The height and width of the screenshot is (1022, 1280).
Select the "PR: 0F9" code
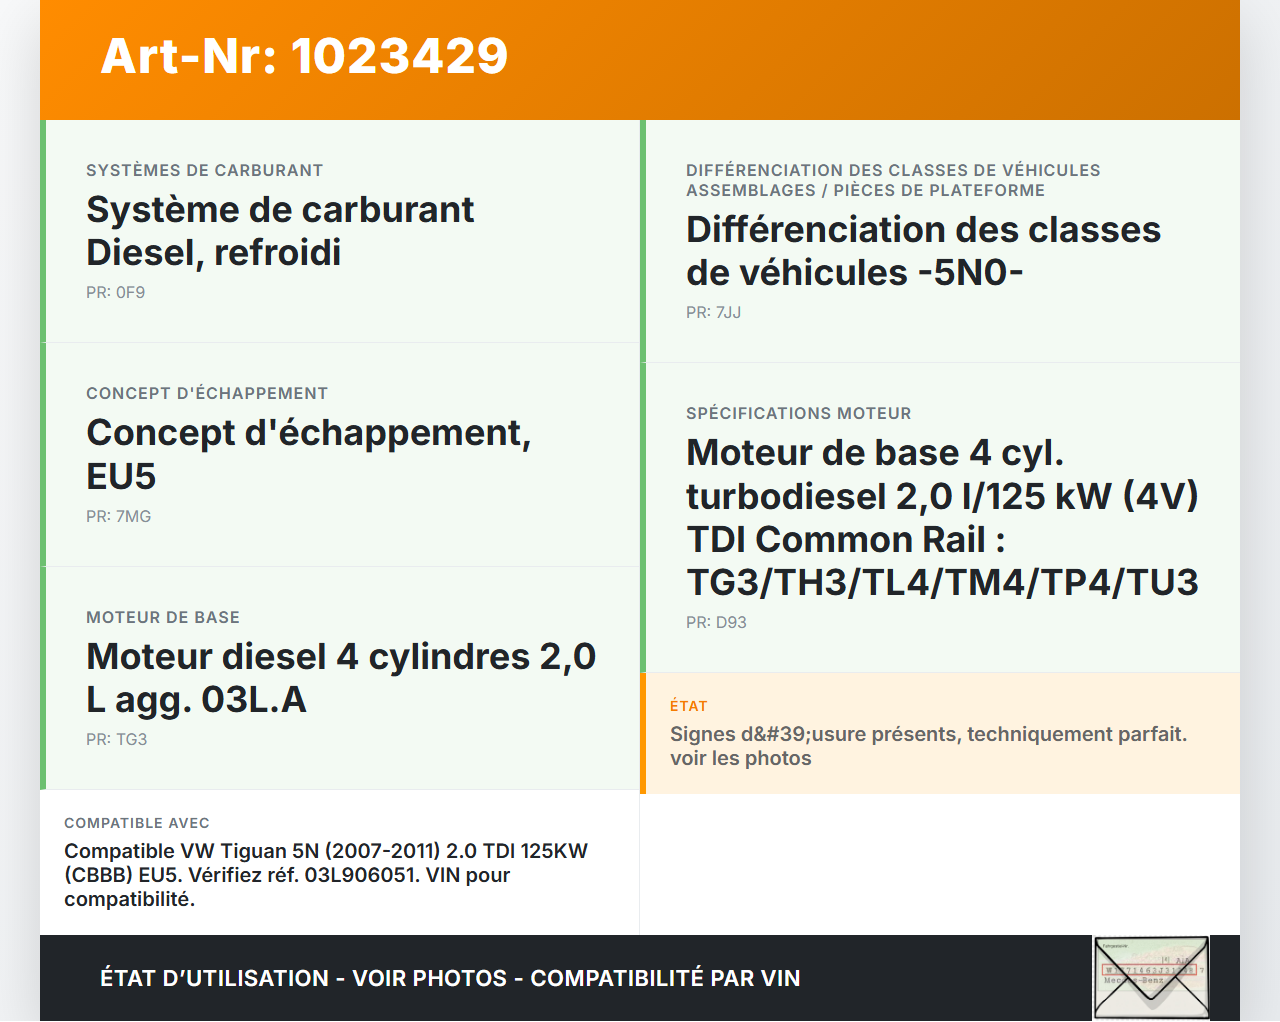pos(116,293)
